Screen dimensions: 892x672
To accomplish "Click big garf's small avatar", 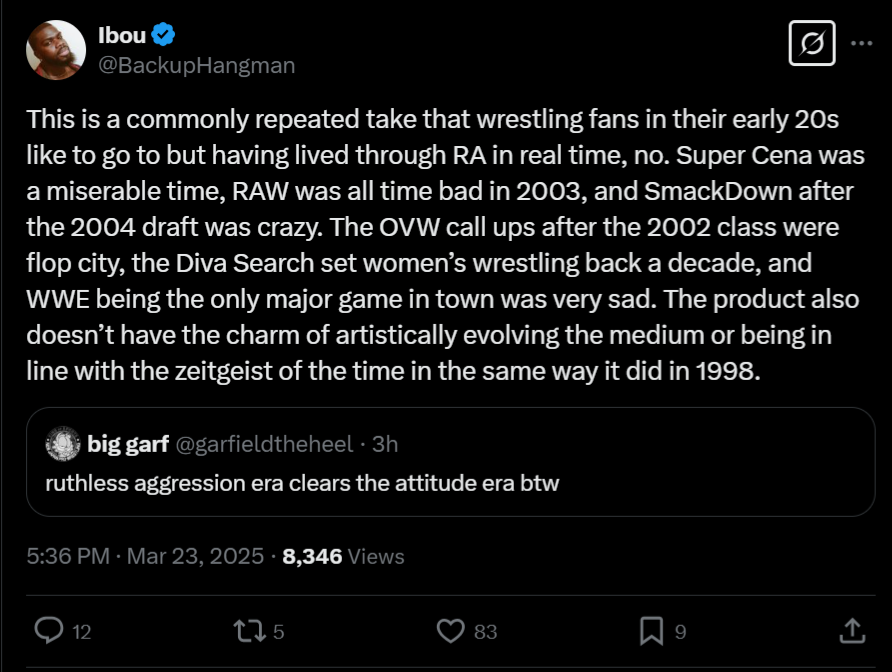I will (64, 442).
